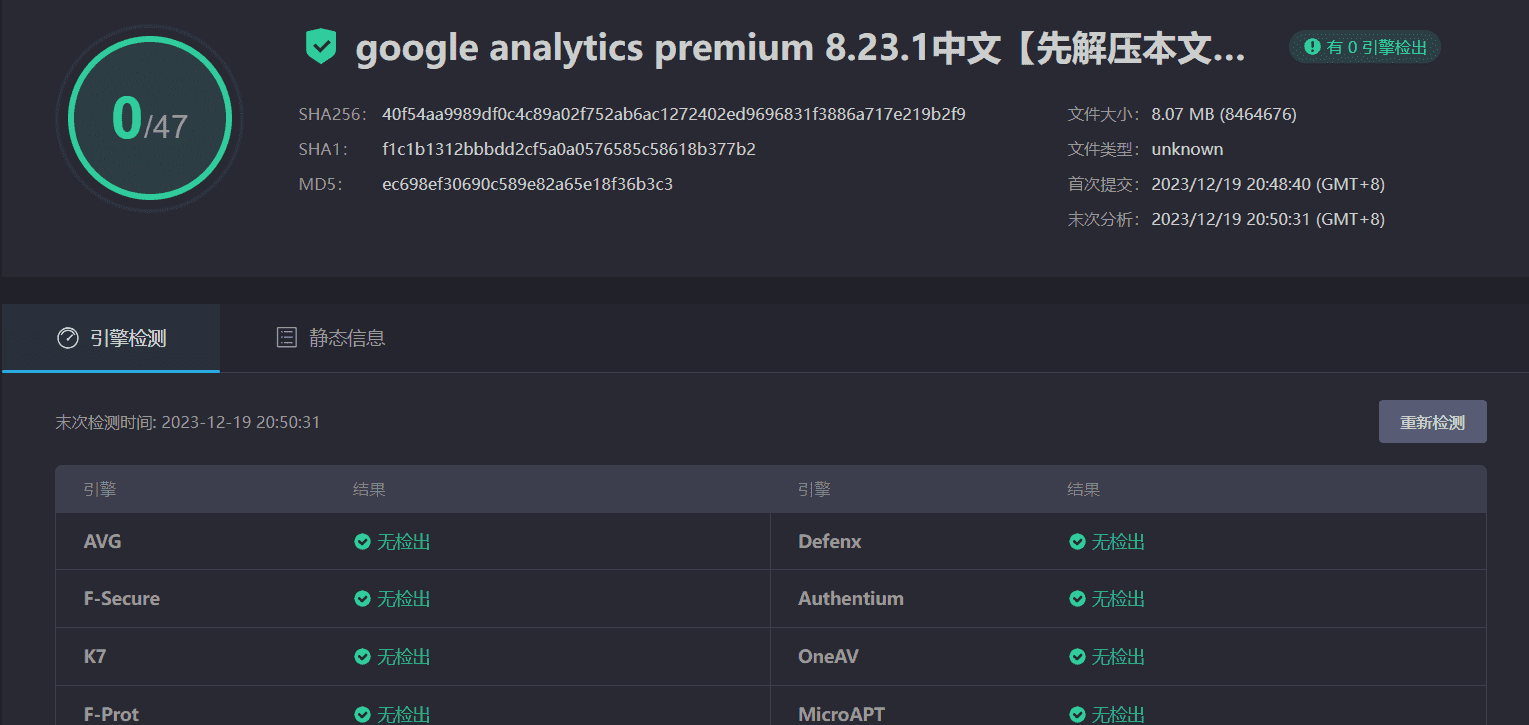Click the MicroAPT engine name
Viewport: 1529px width, 725px height.
tap(841, 714)
